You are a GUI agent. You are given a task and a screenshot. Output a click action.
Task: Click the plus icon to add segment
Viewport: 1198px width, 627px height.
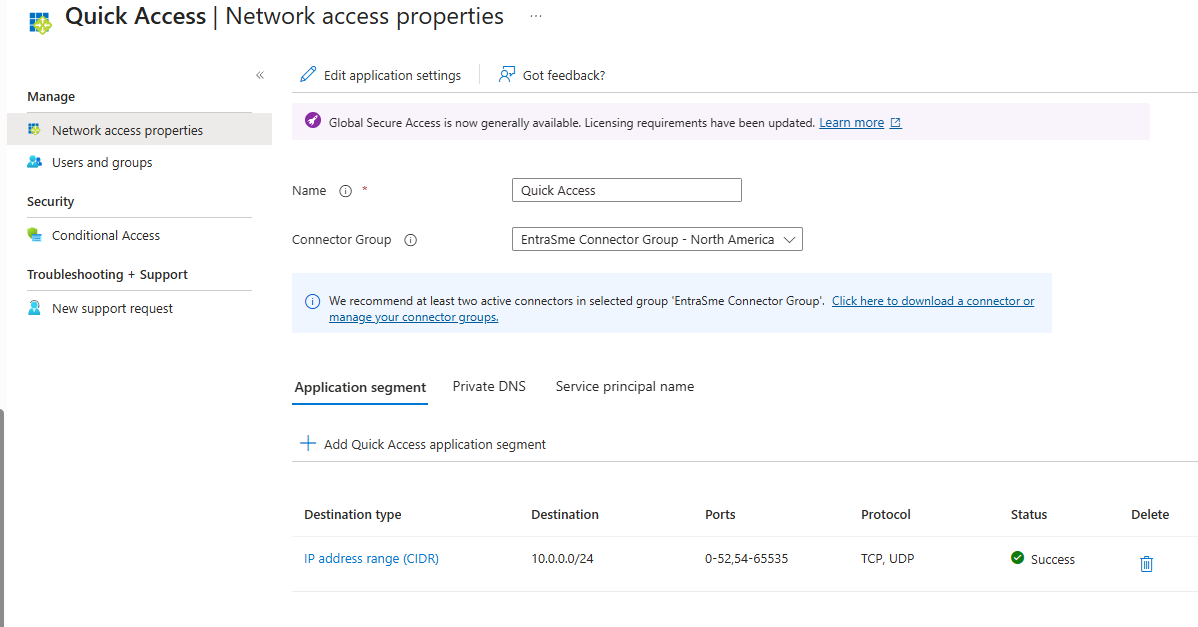(308, 443)
